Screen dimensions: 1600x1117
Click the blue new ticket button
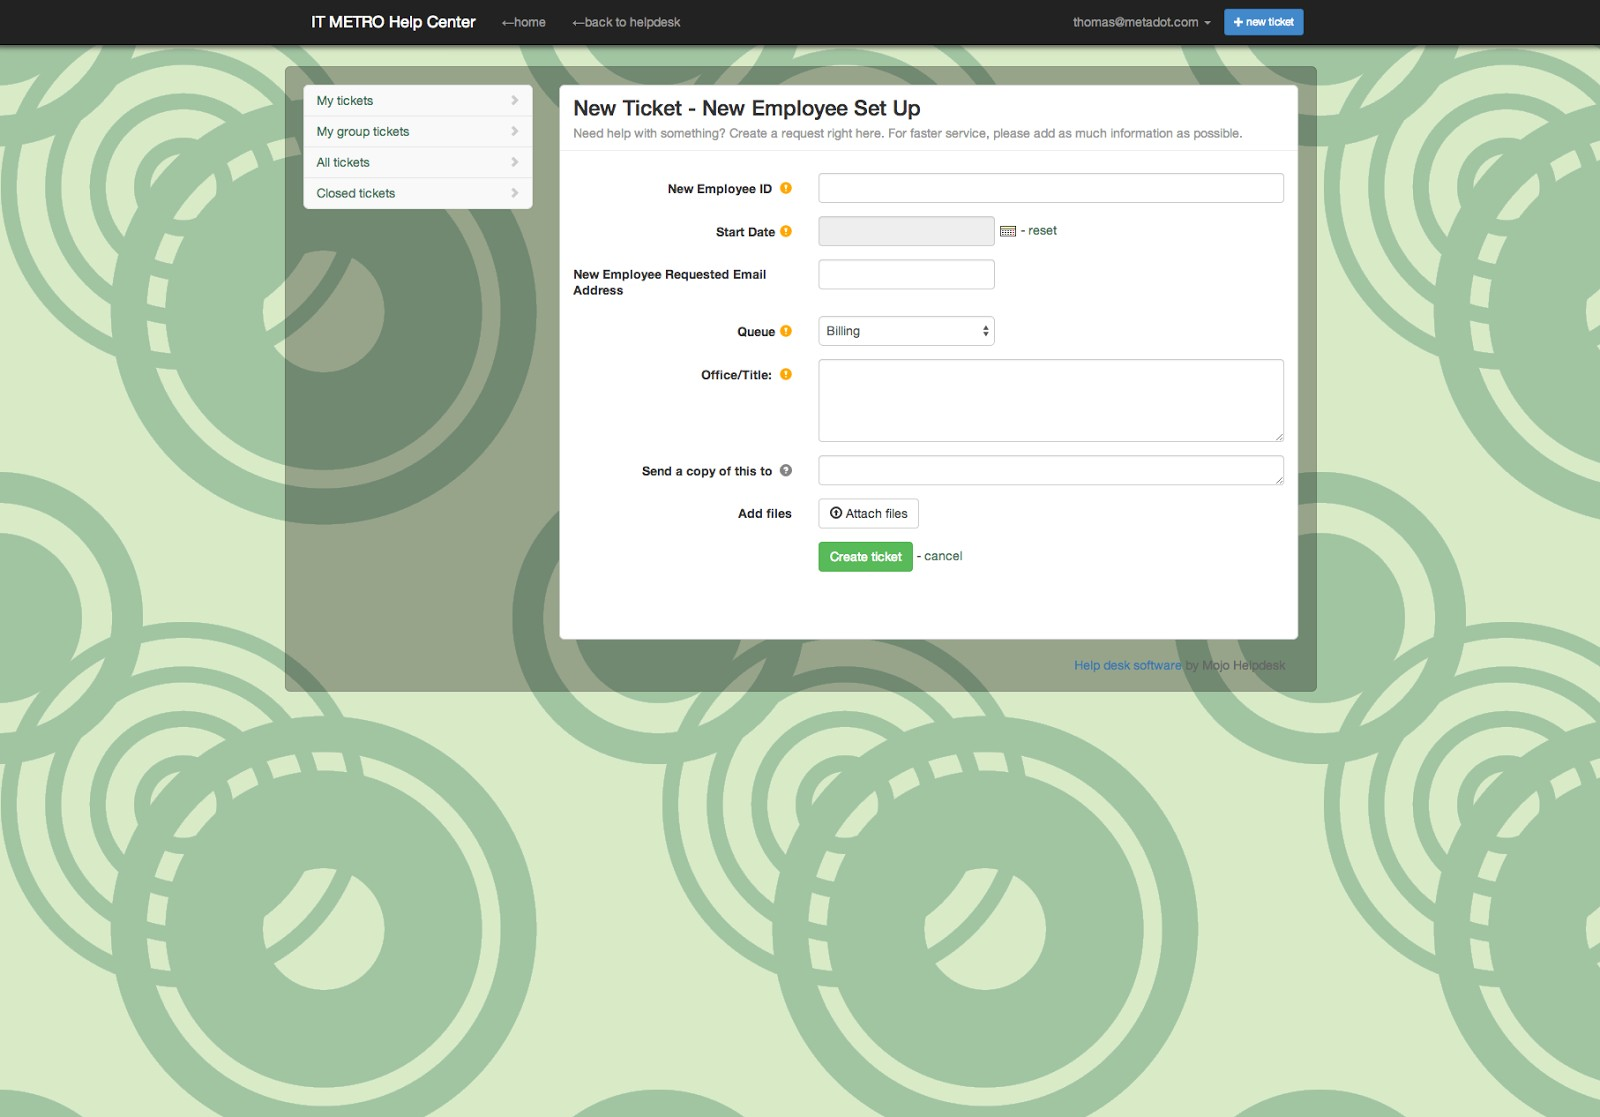[x=1263, y=22]
